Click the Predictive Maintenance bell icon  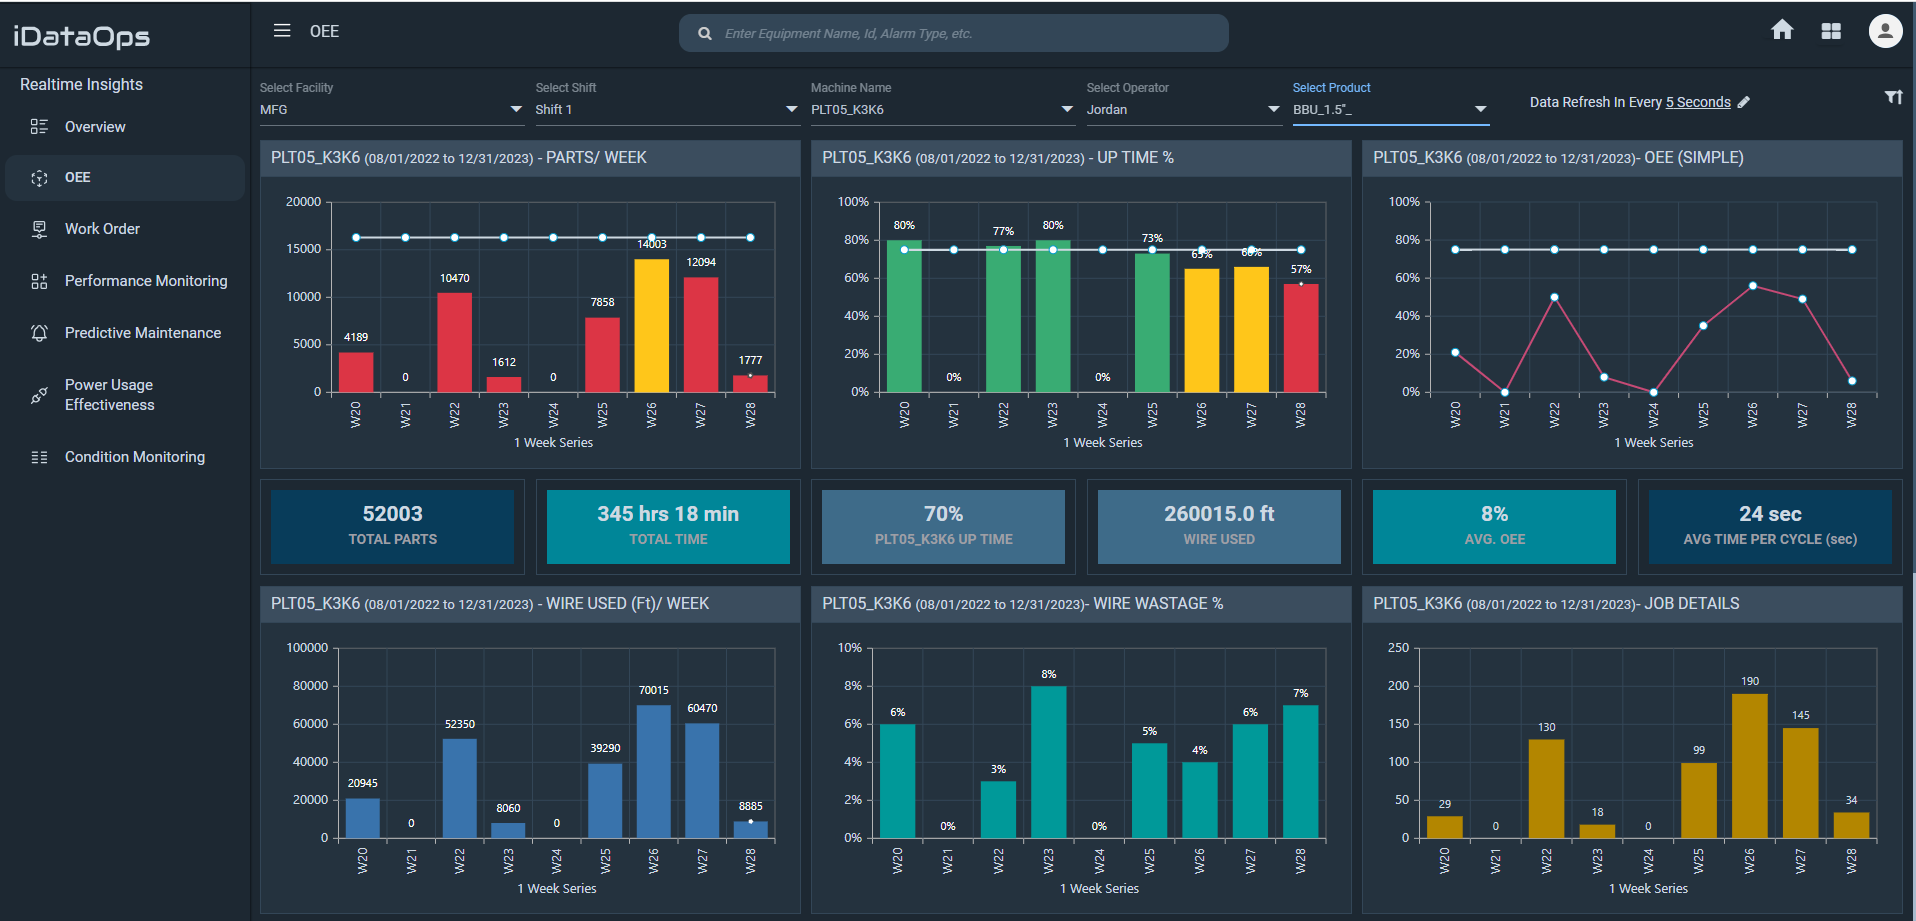point(39,333)
